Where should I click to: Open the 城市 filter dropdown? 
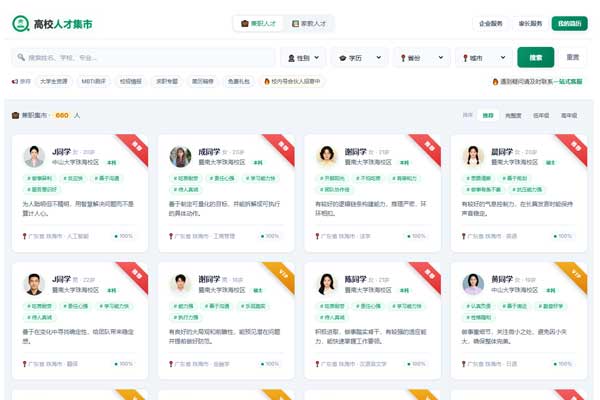(484, 58)
